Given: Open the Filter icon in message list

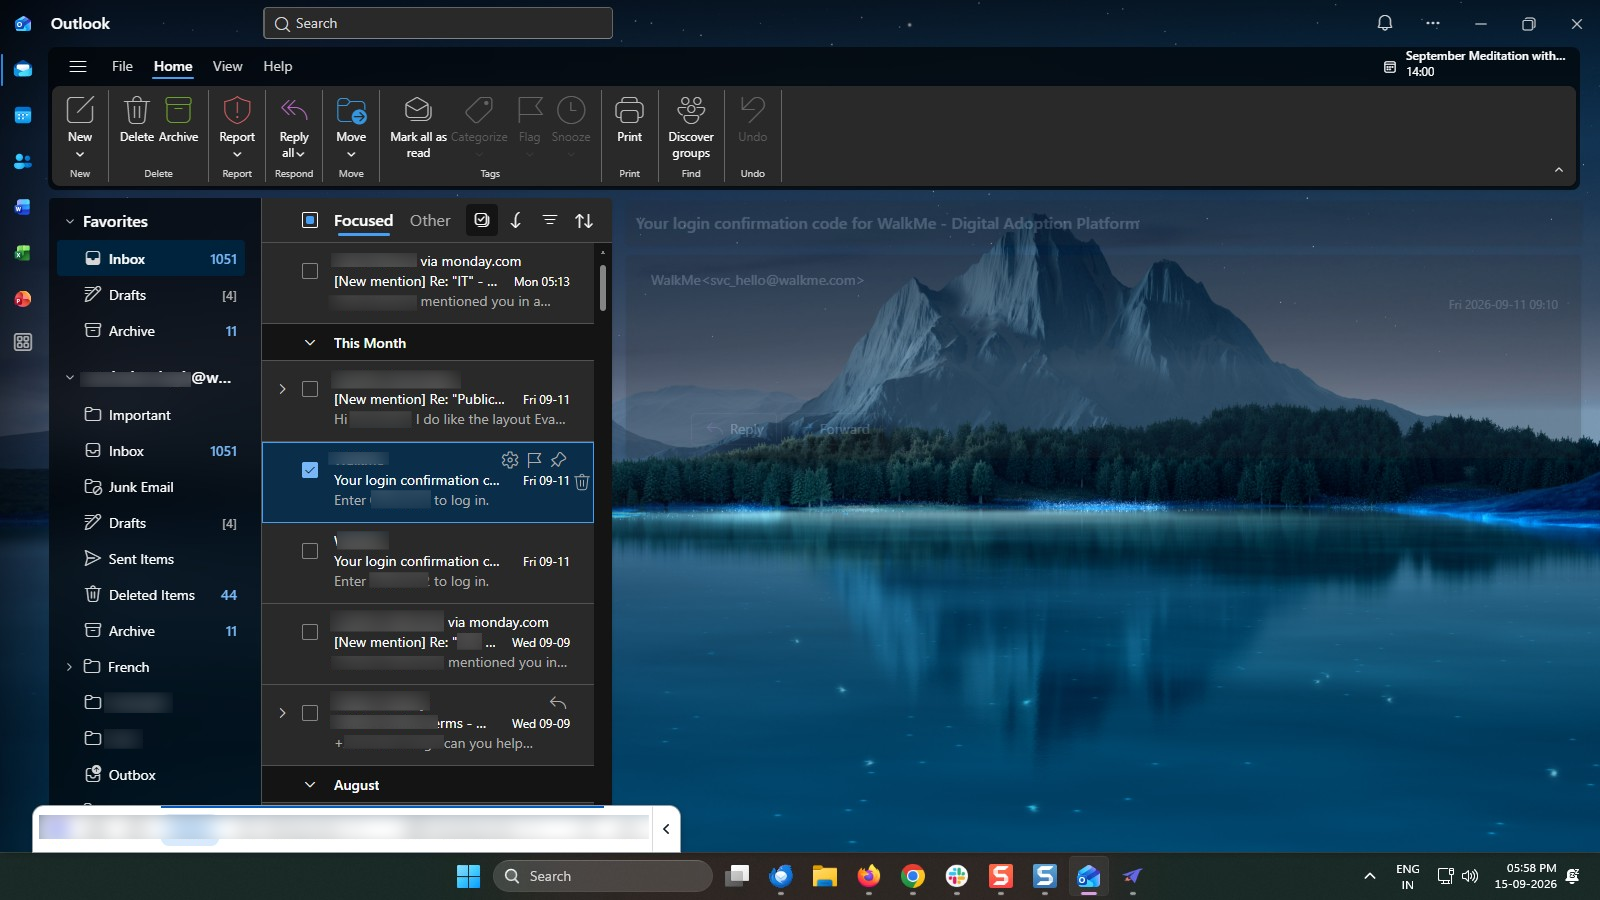Looking at the screenshot, I should point(550,220).
